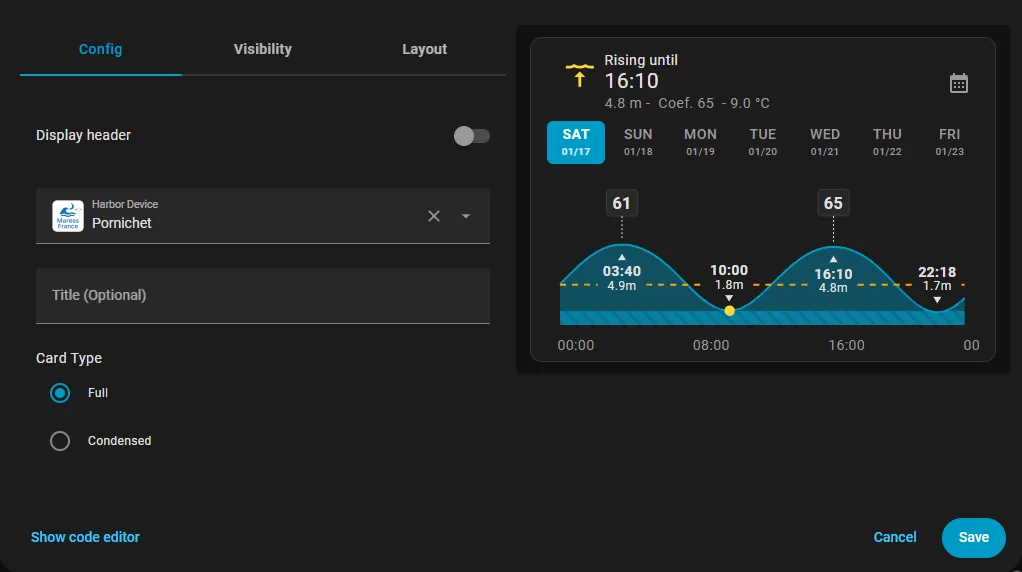Click the 16:00 axis label
Viewport: 1022px width, 572px height.
click(x=846, y=345)
